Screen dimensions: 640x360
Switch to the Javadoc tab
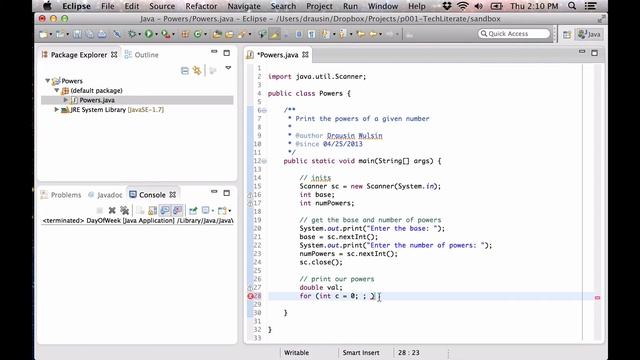tap(106, 195)
